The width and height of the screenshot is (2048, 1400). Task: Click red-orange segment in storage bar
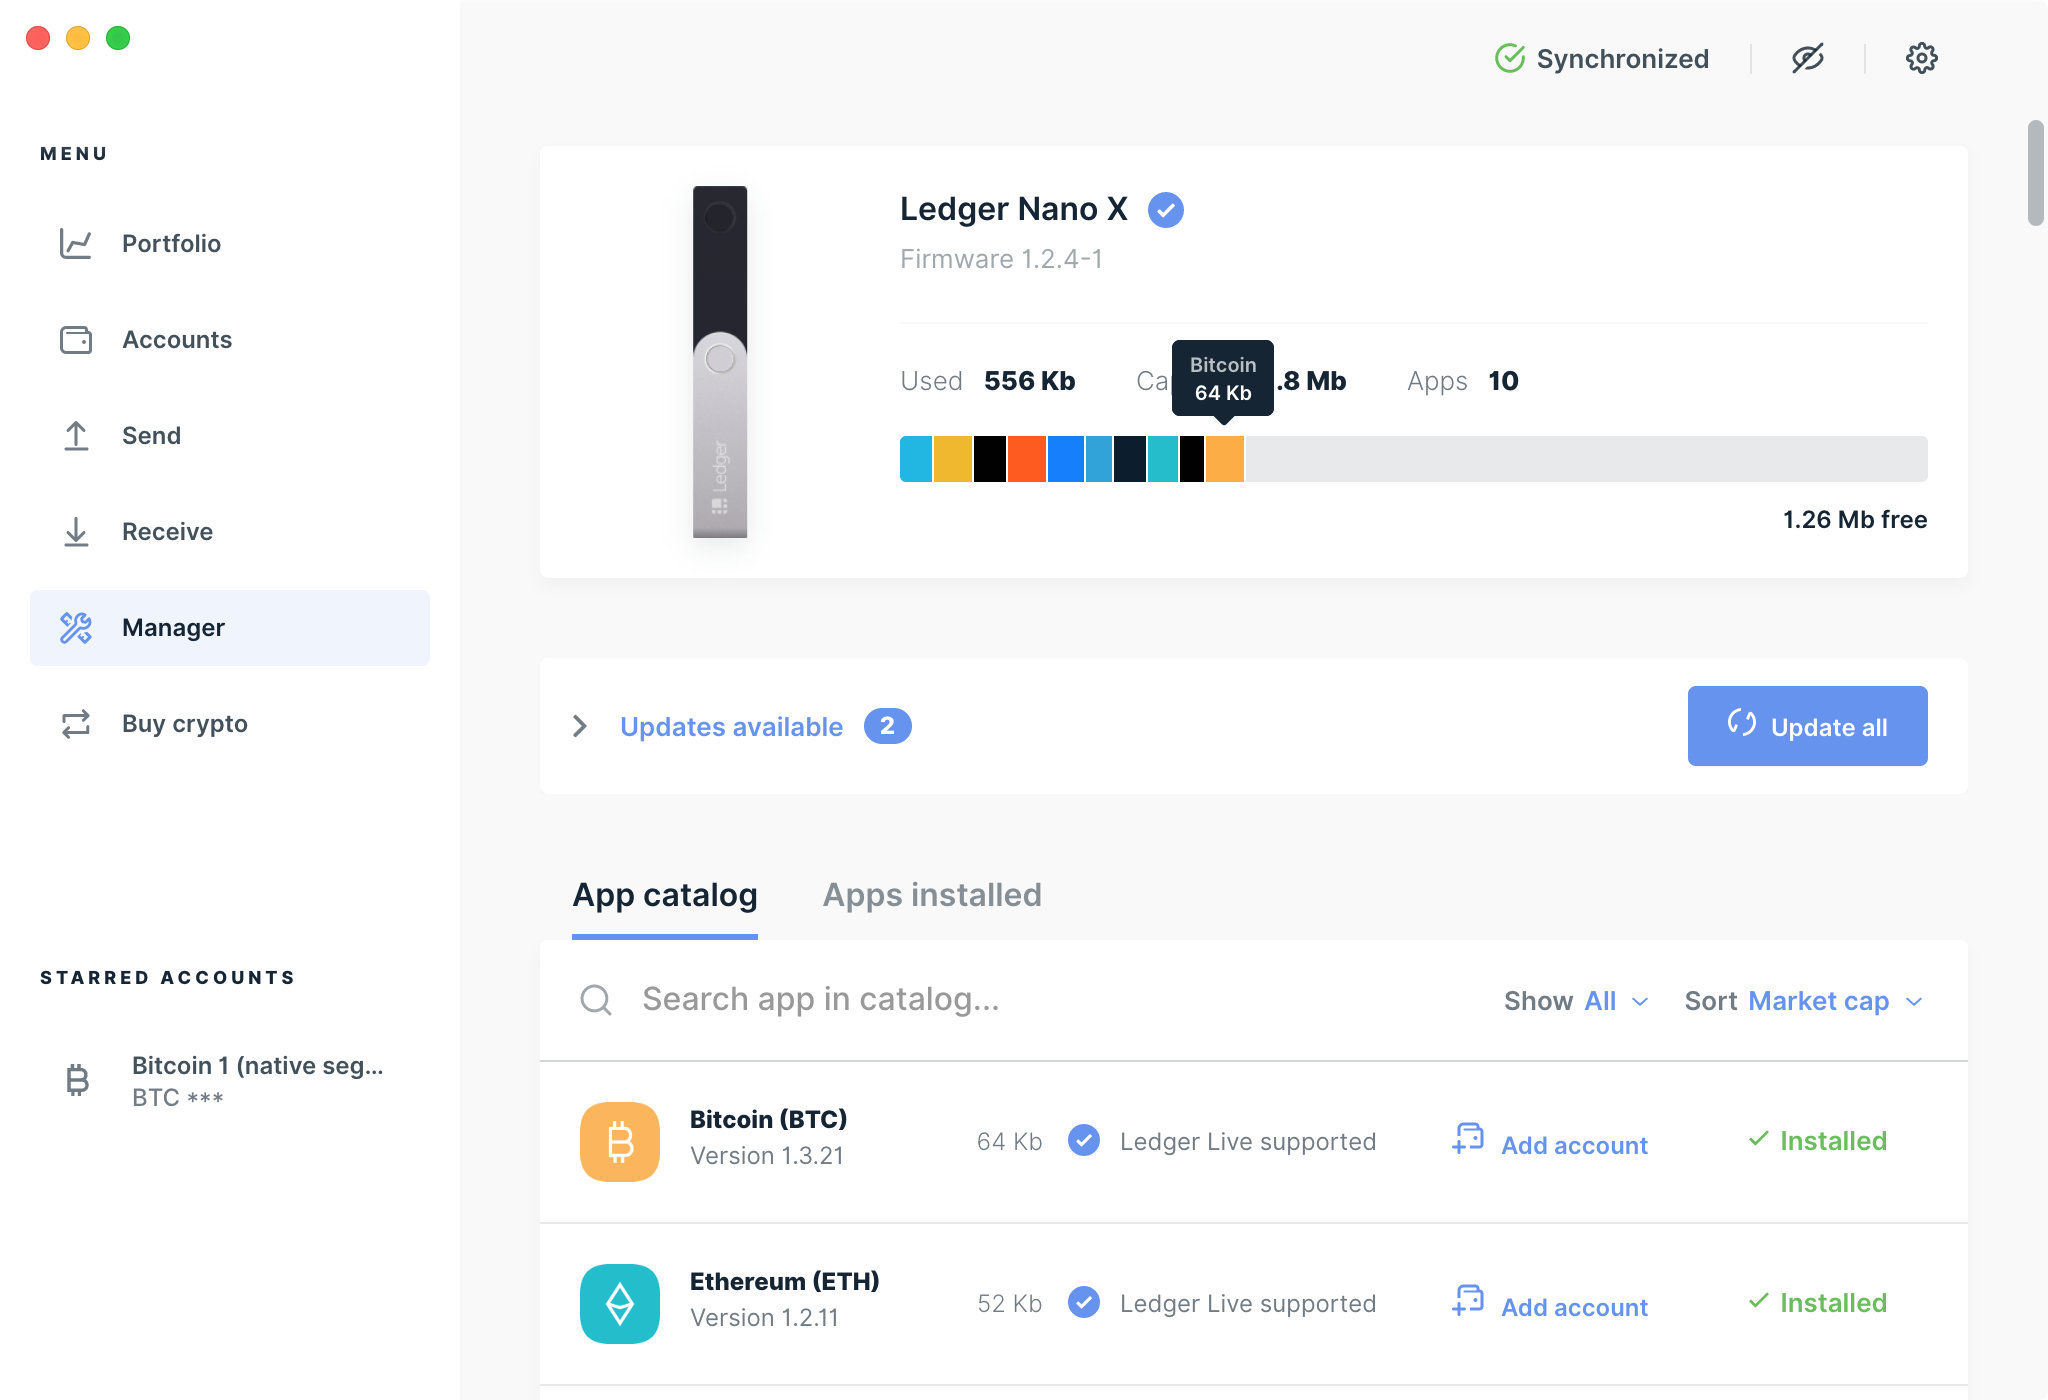click(x=1027, y=459)
